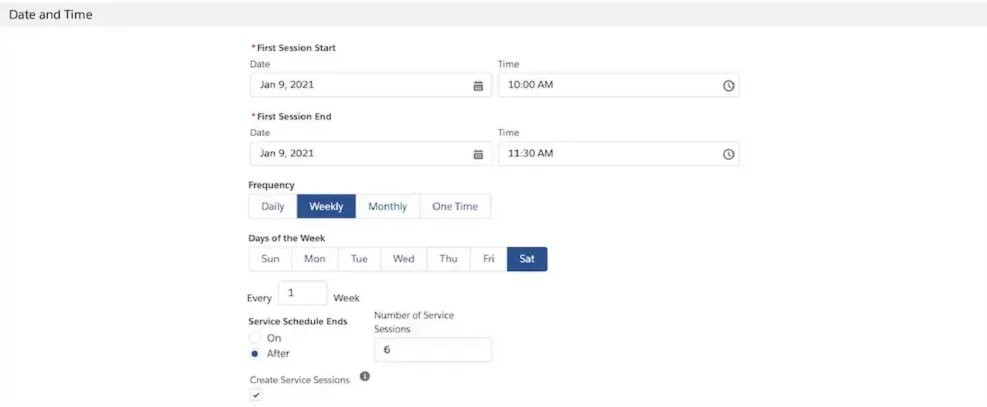The width and height of the screenshot is (987, 407).
Task: Switch frequency to One Time
Action: coord(455,206)
